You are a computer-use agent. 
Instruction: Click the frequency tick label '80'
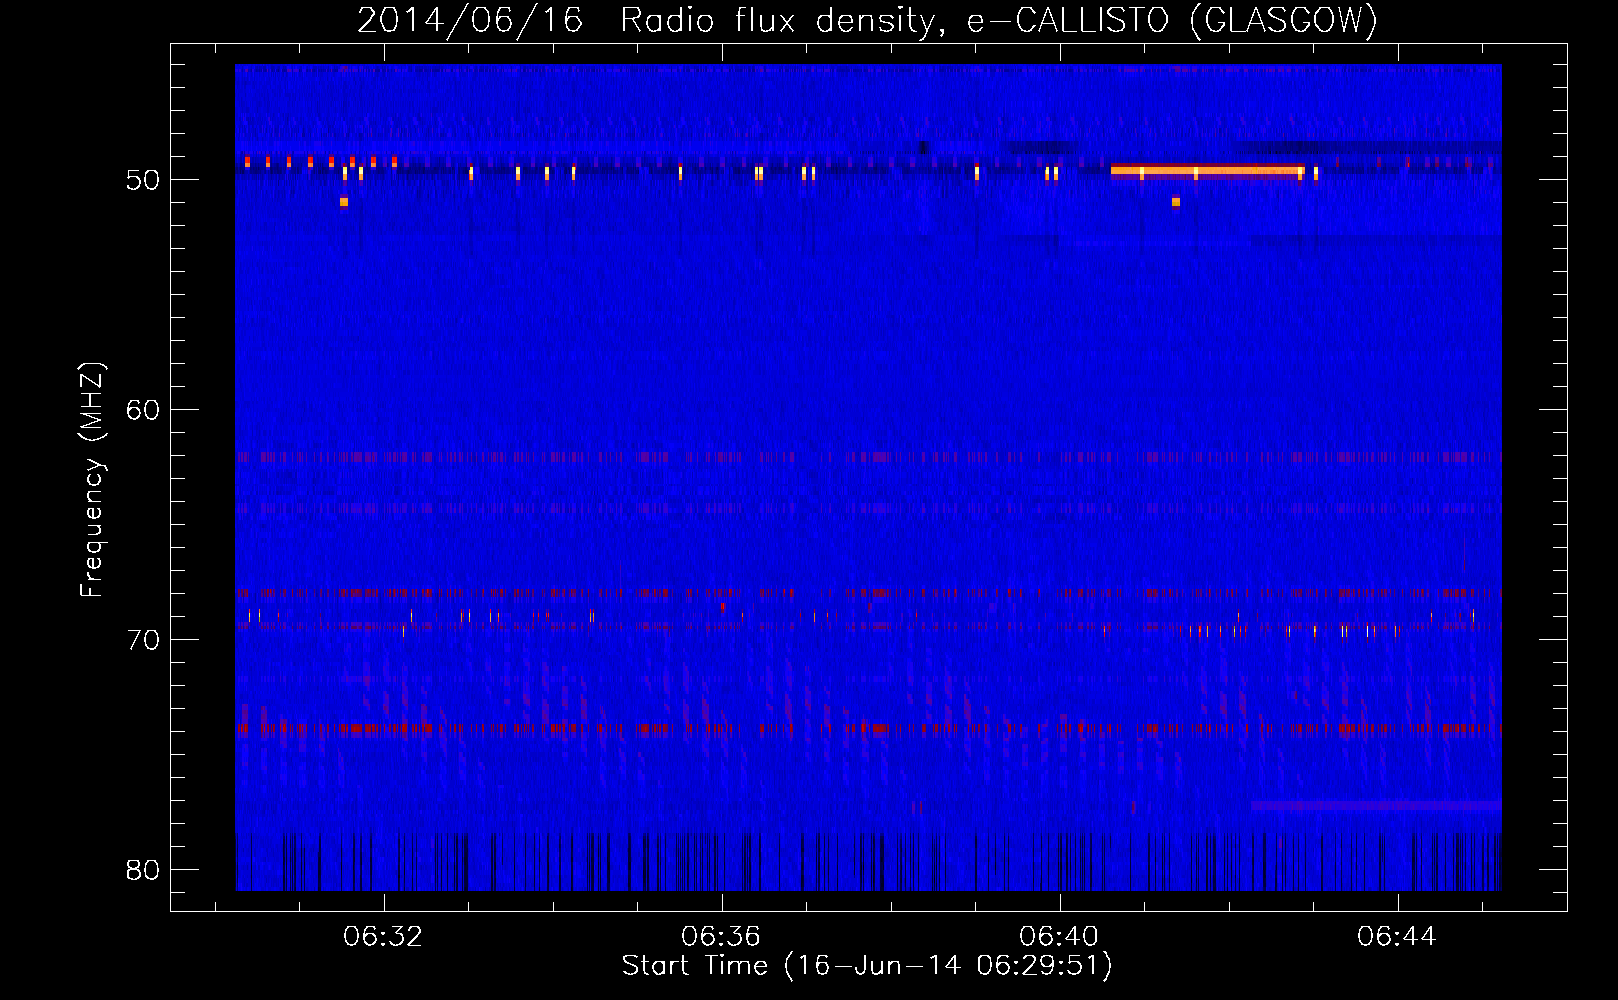[143, 870]
